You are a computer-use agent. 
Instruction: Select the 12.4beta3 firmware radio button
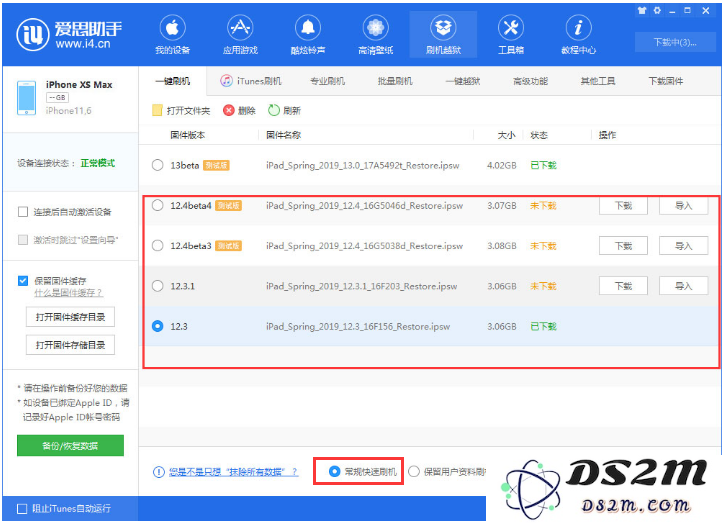coord(157,246)
